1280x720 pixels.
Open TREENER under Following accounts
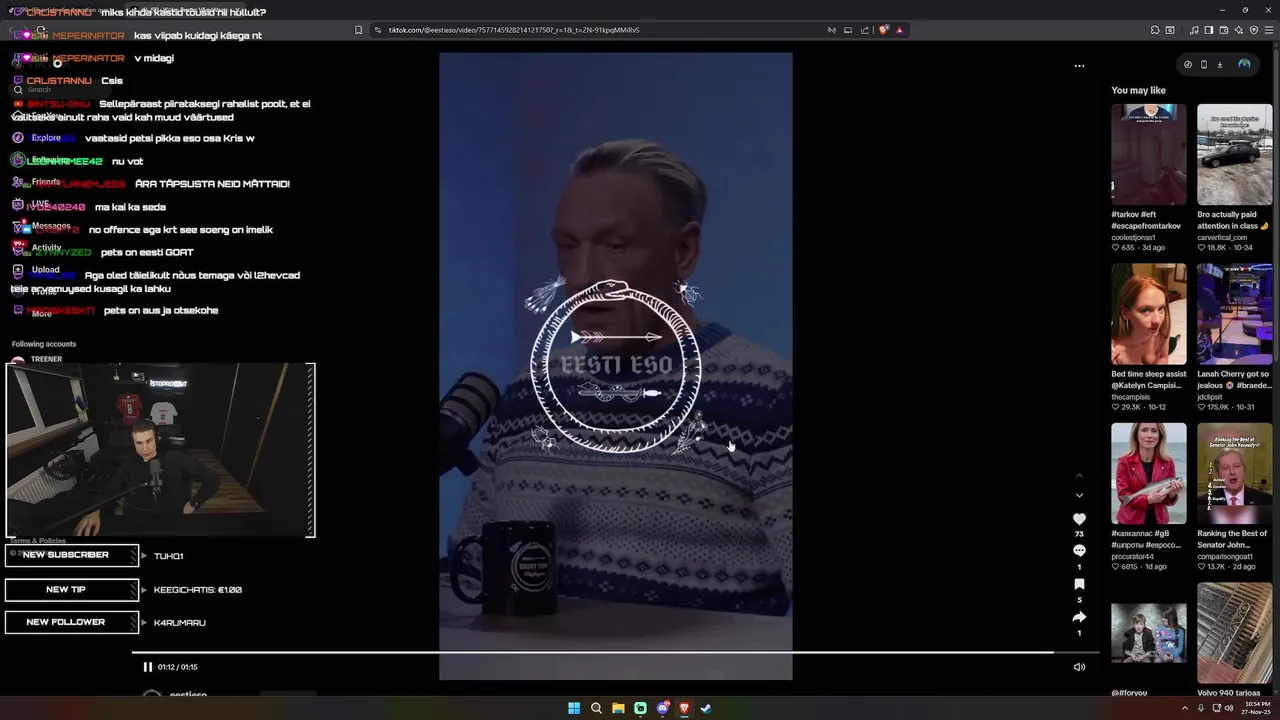click(47, 359)
